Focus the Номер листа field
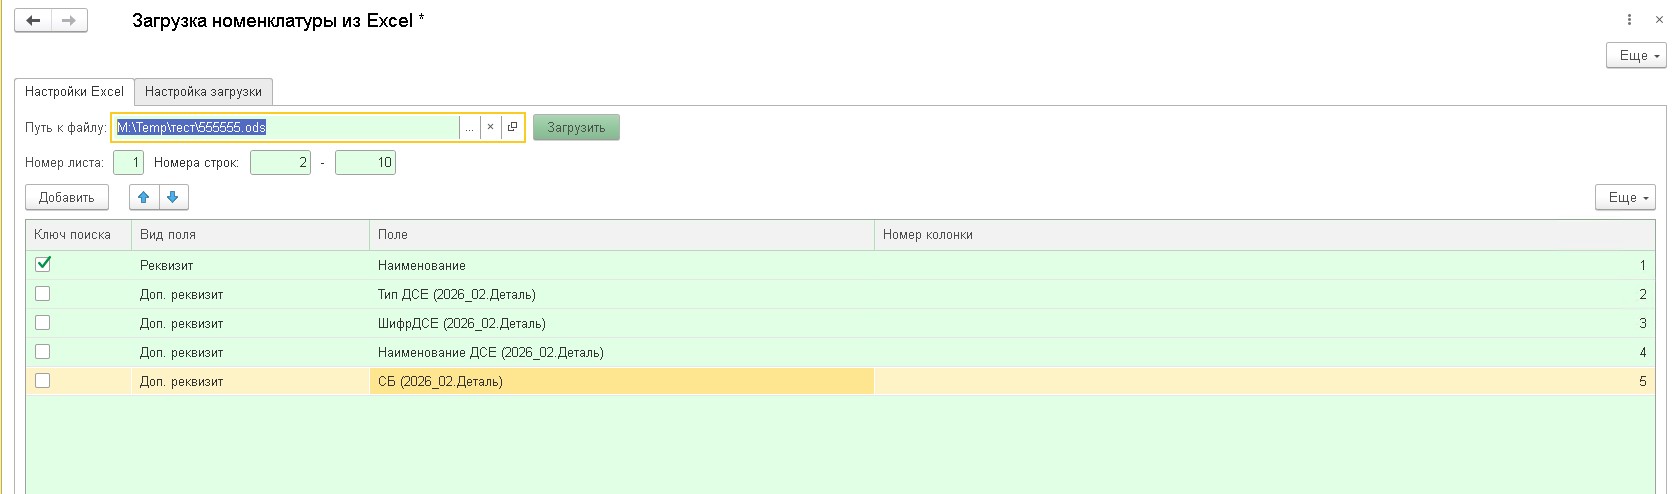The width and height of the screenshot is (1673, 494). tap(129, 162)
